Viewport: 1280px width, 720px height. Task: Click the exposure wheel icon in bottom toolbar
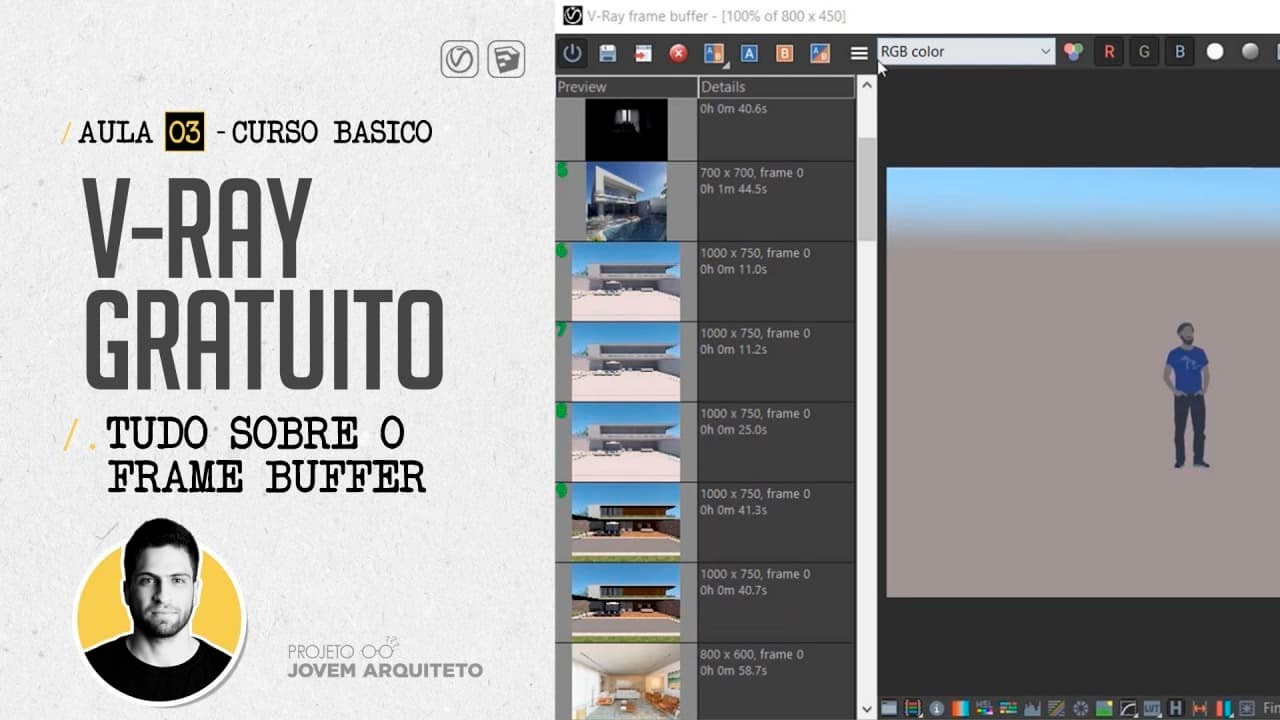[x=1081, y=708]
